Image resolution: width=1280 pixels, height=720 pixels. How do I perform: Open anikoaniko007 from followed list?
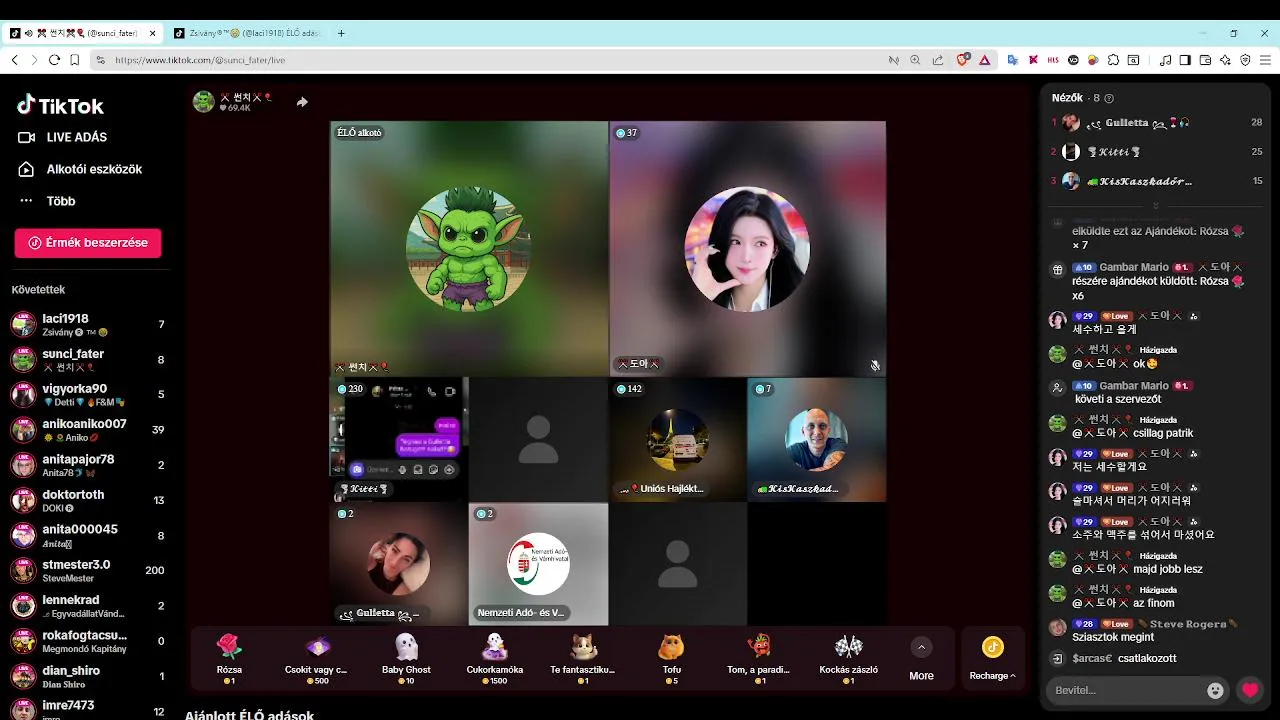(x=88, y=429)
